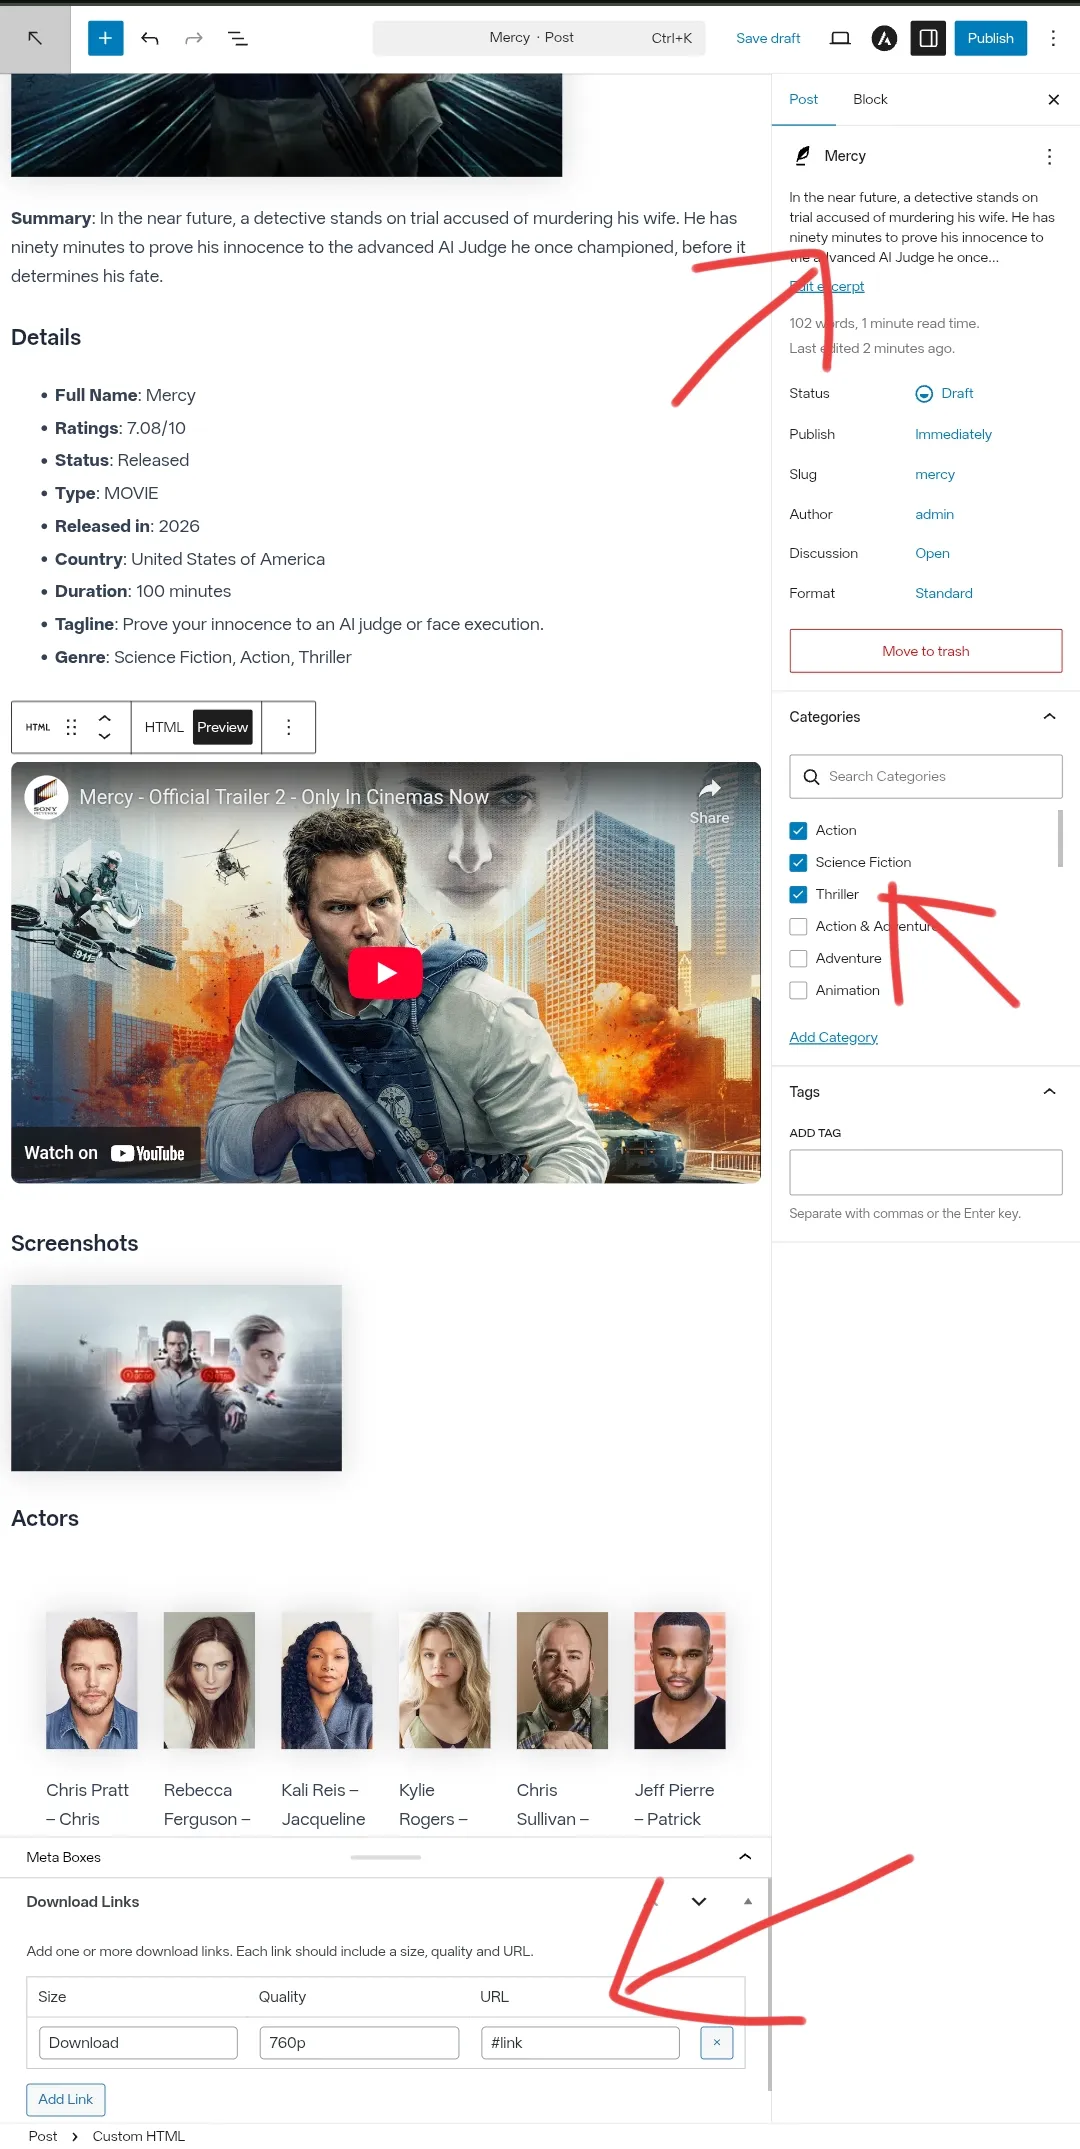Click the Add Category link
The height and width of the screenshot is (2149, 1080).
click(833, 1037)
